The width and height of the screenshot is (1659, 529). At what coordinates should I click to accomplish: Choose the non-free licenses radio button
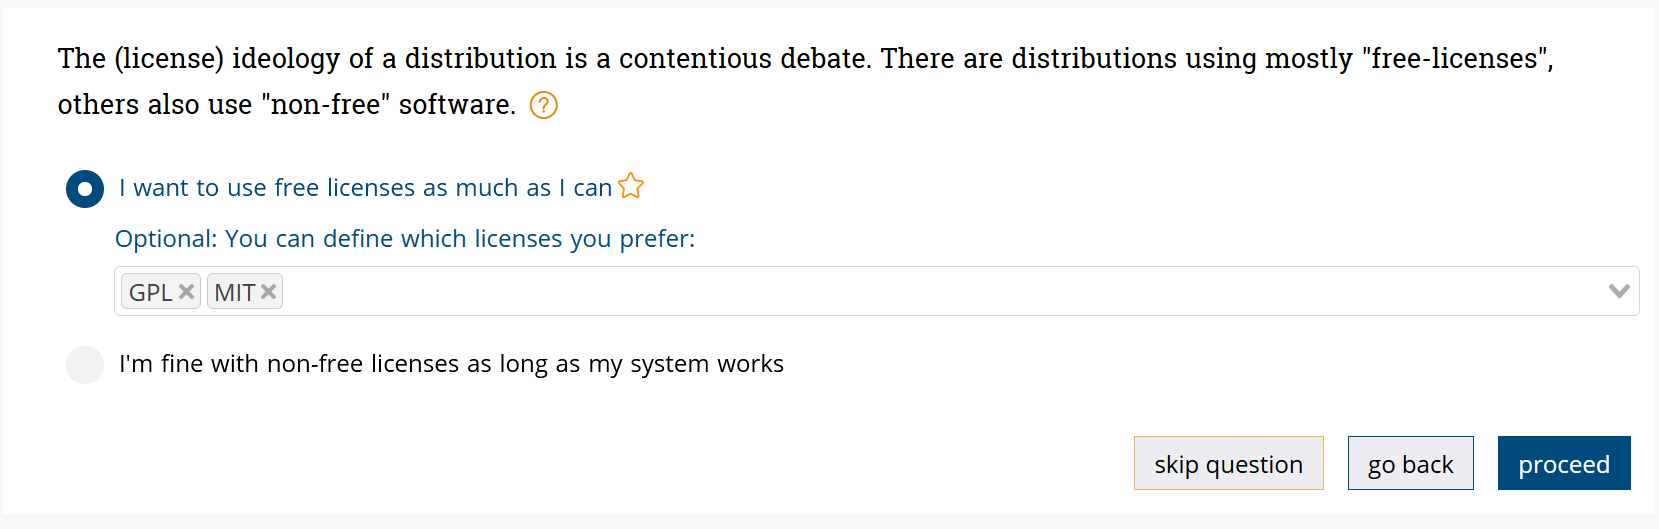pyautogui.click(x=85, y=365)
